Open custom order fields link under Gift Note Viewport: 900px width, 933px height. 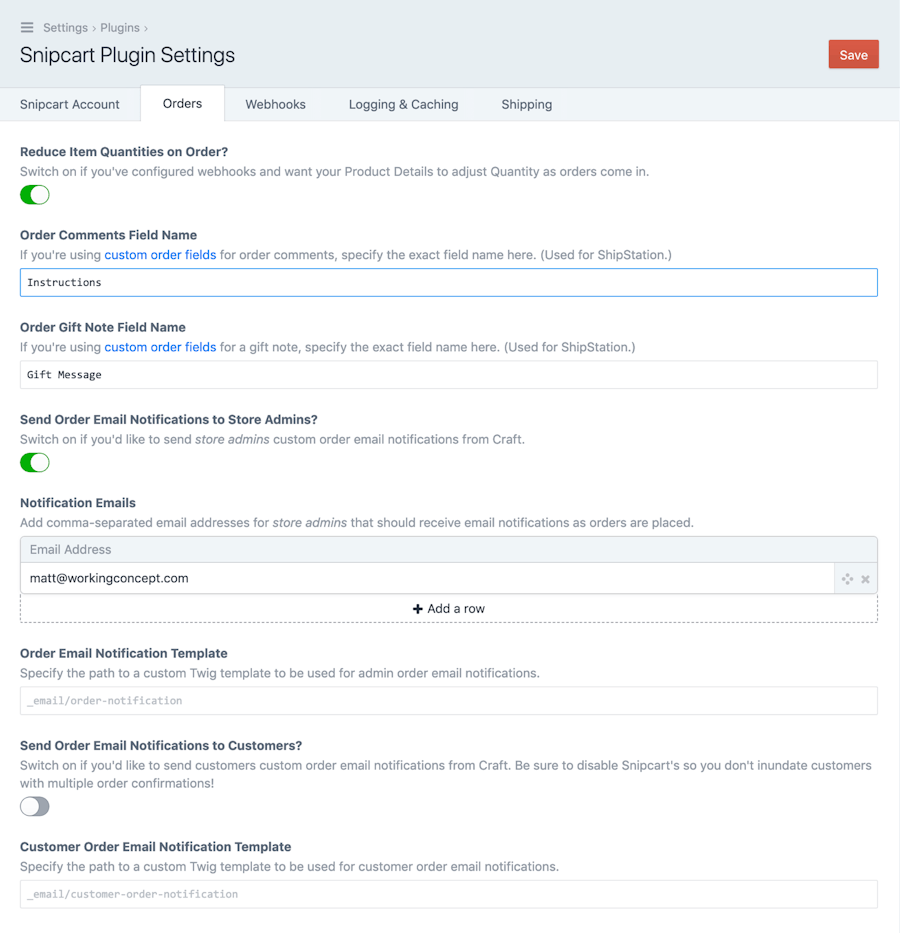click(x=160, y=347)
